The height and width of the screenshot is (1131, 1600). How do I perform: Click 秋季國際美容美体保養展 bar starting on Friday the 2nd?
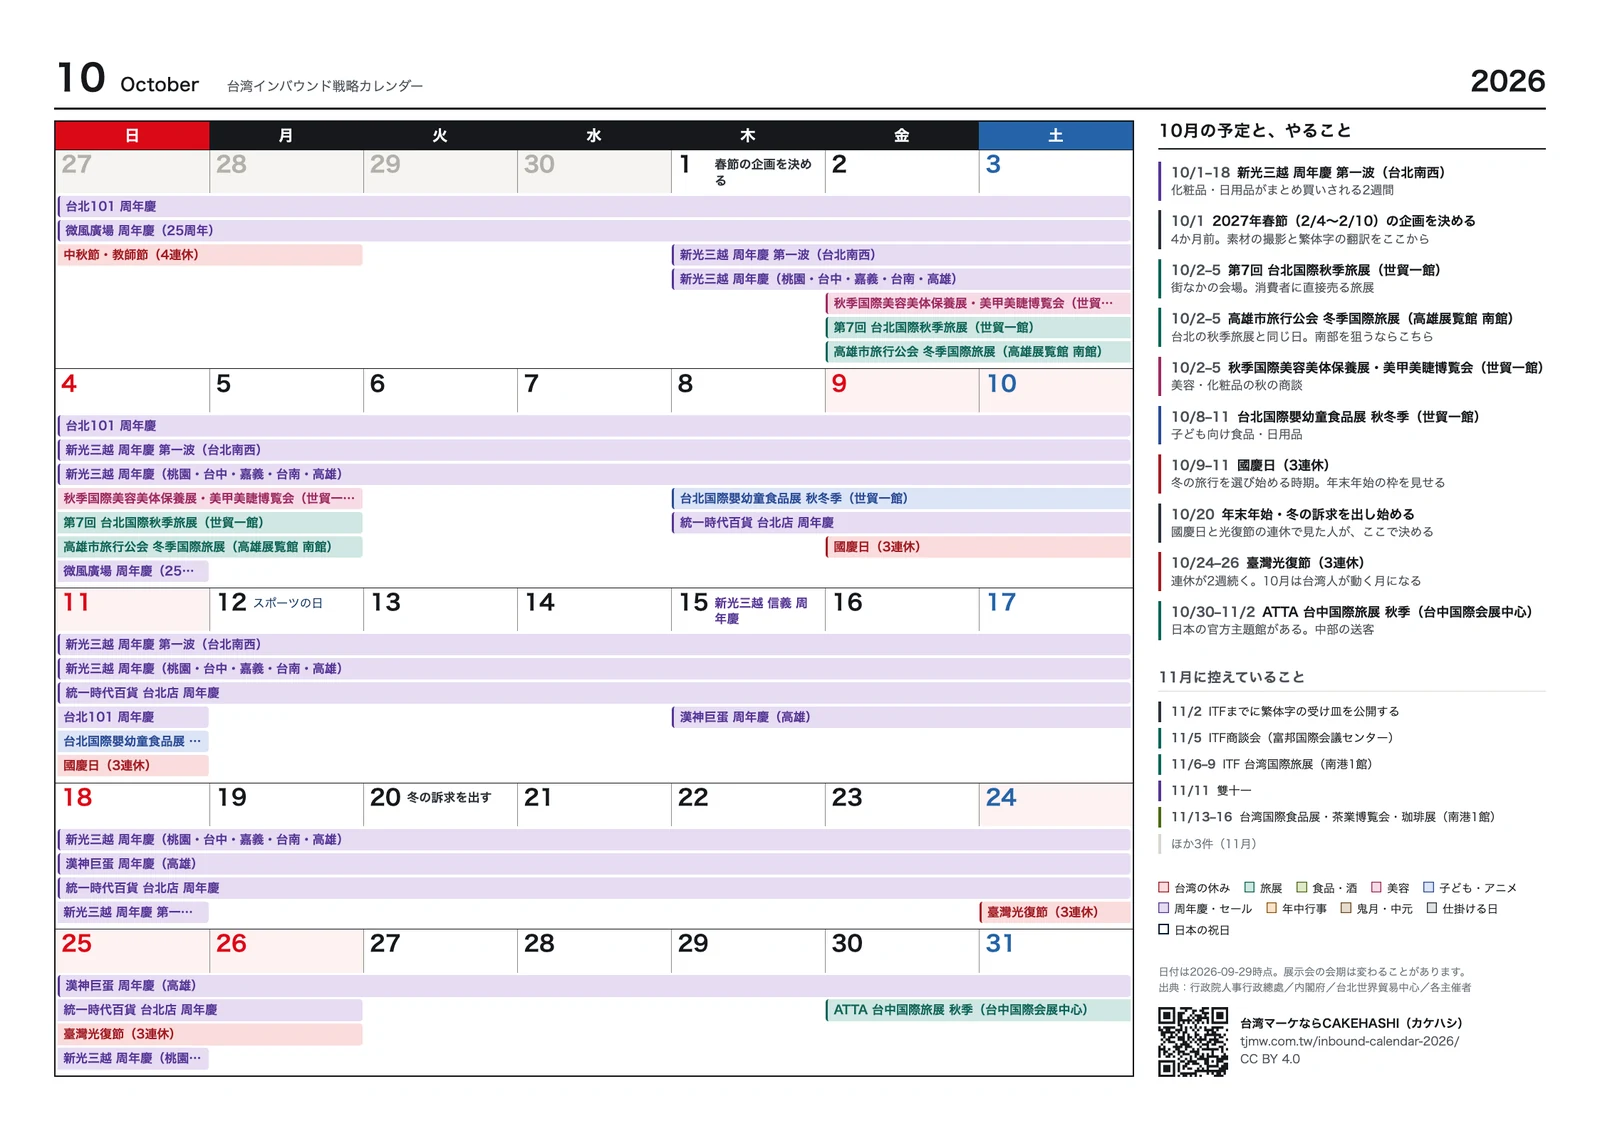pyautogui.click(x=978, y=303)
